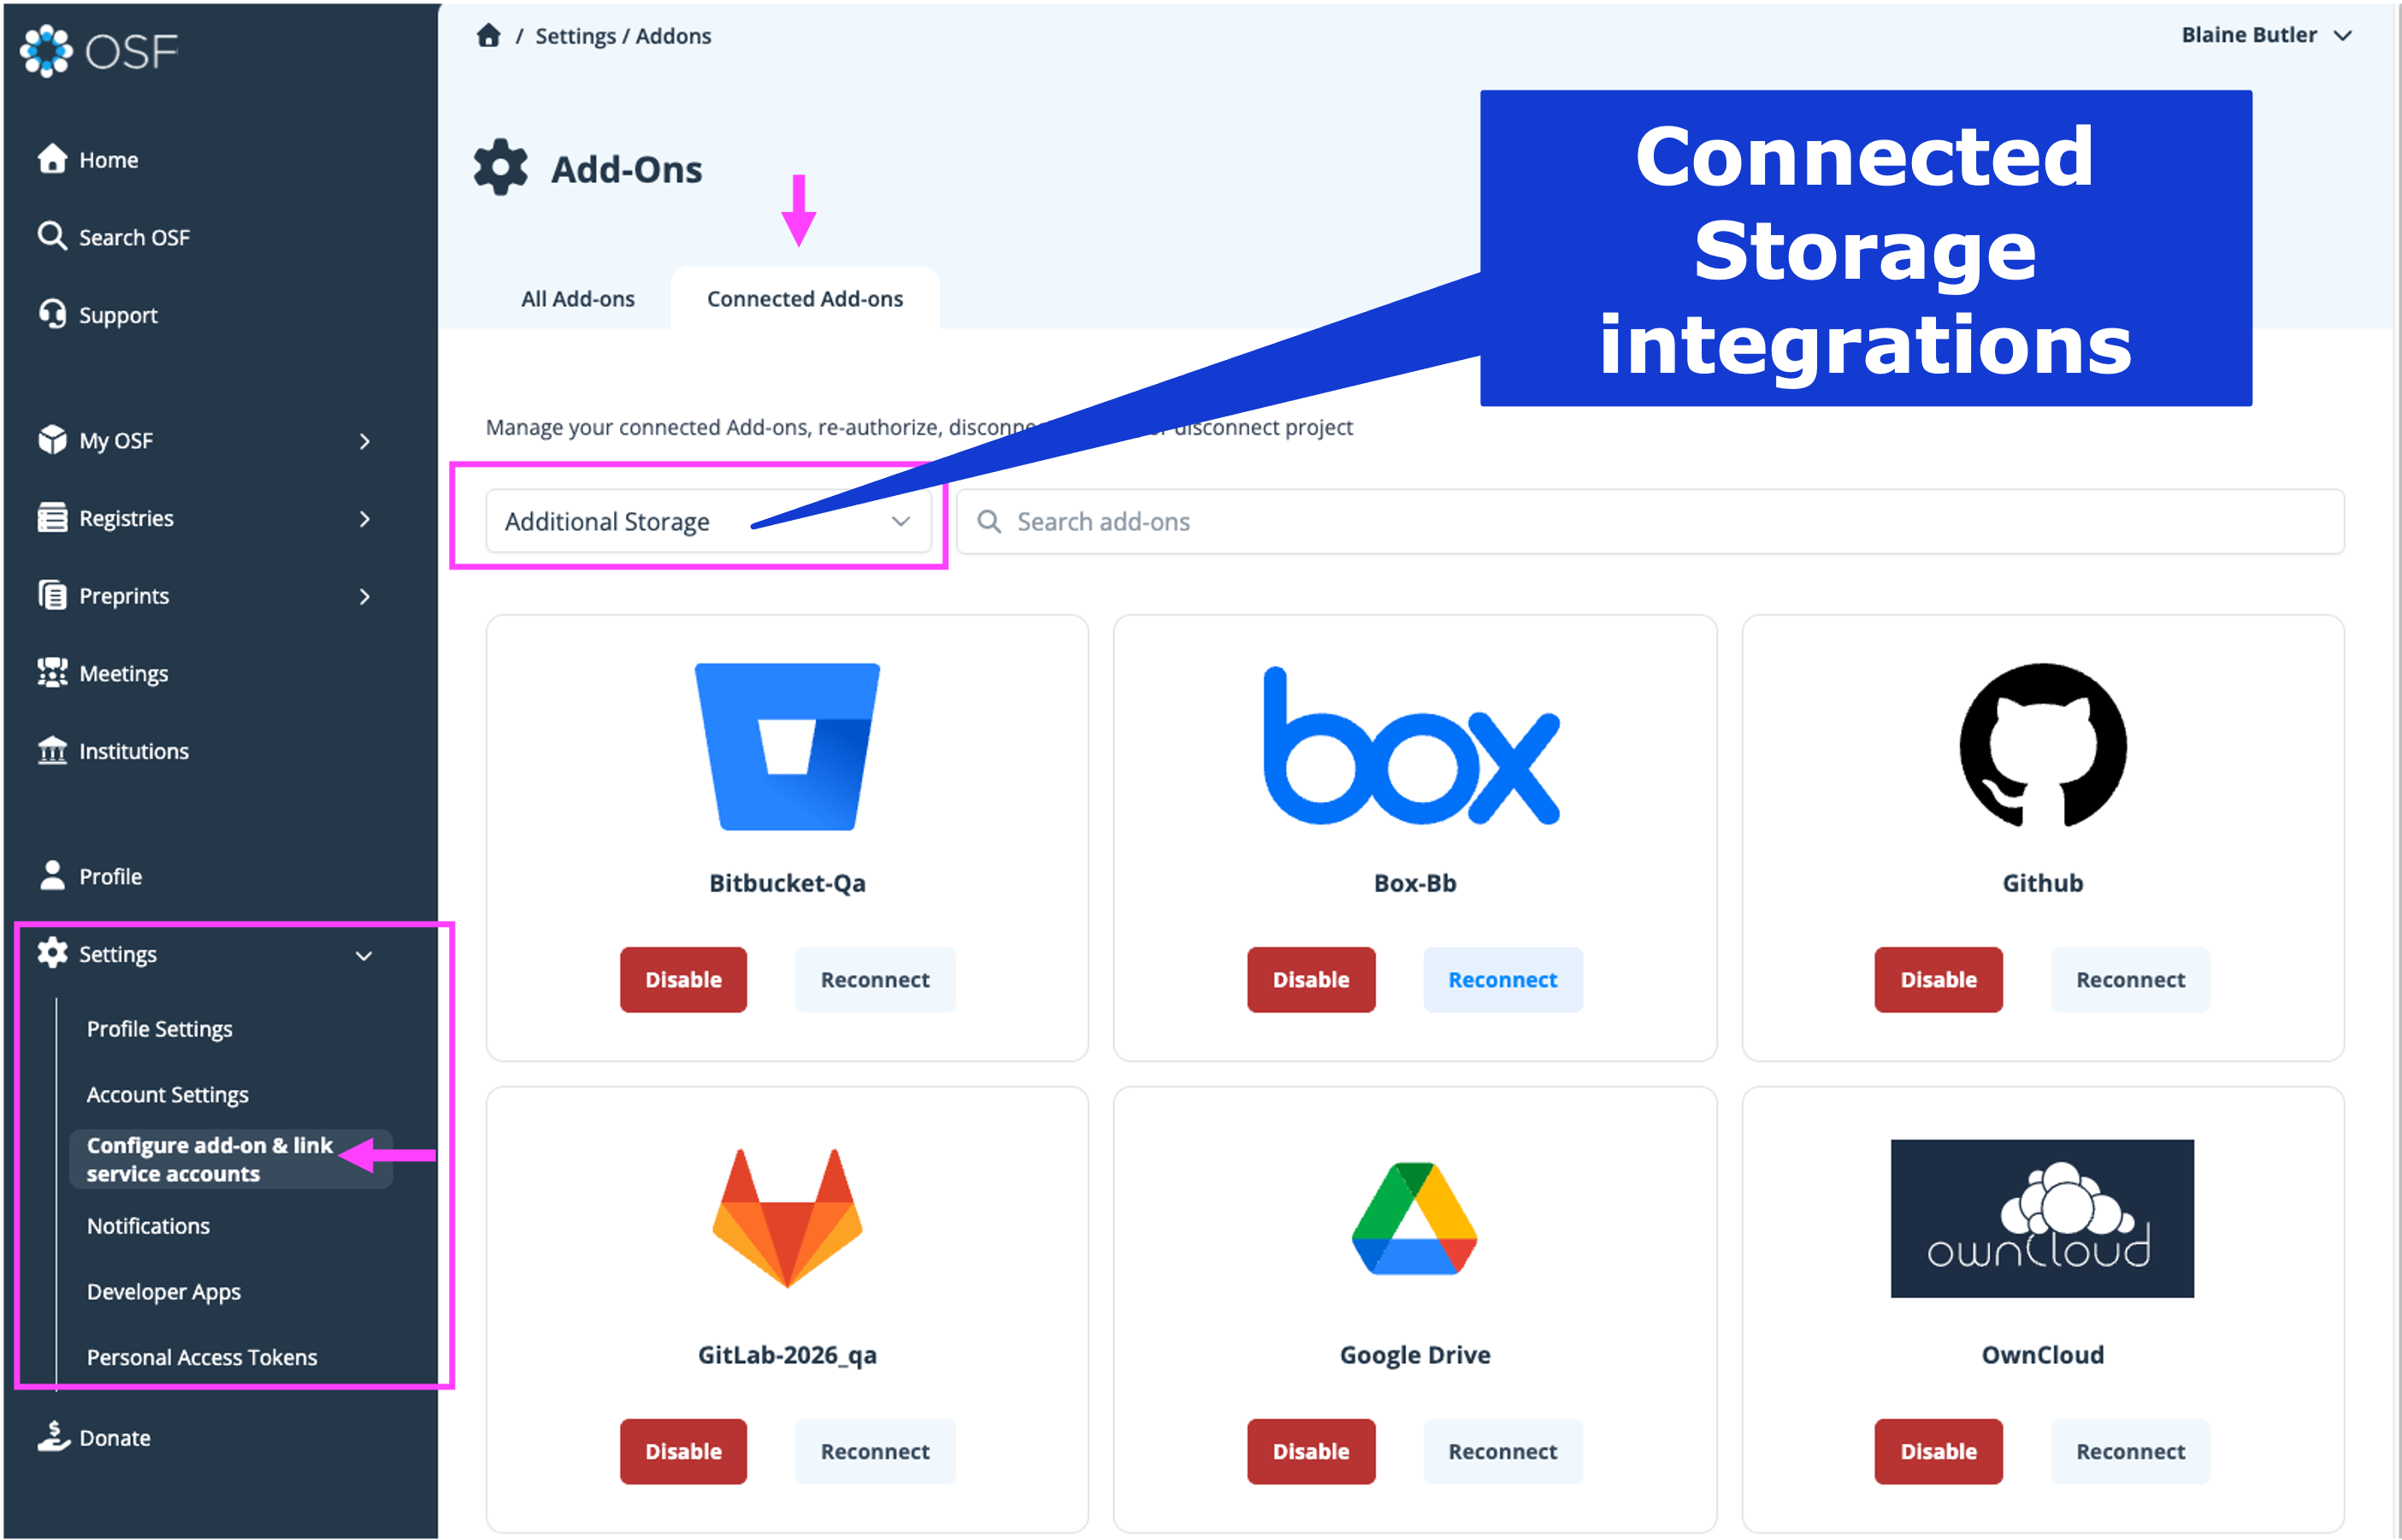2402x1540 pixels.
Task: Click the Addons breadcrumb text
Action: tap(673, 36)
